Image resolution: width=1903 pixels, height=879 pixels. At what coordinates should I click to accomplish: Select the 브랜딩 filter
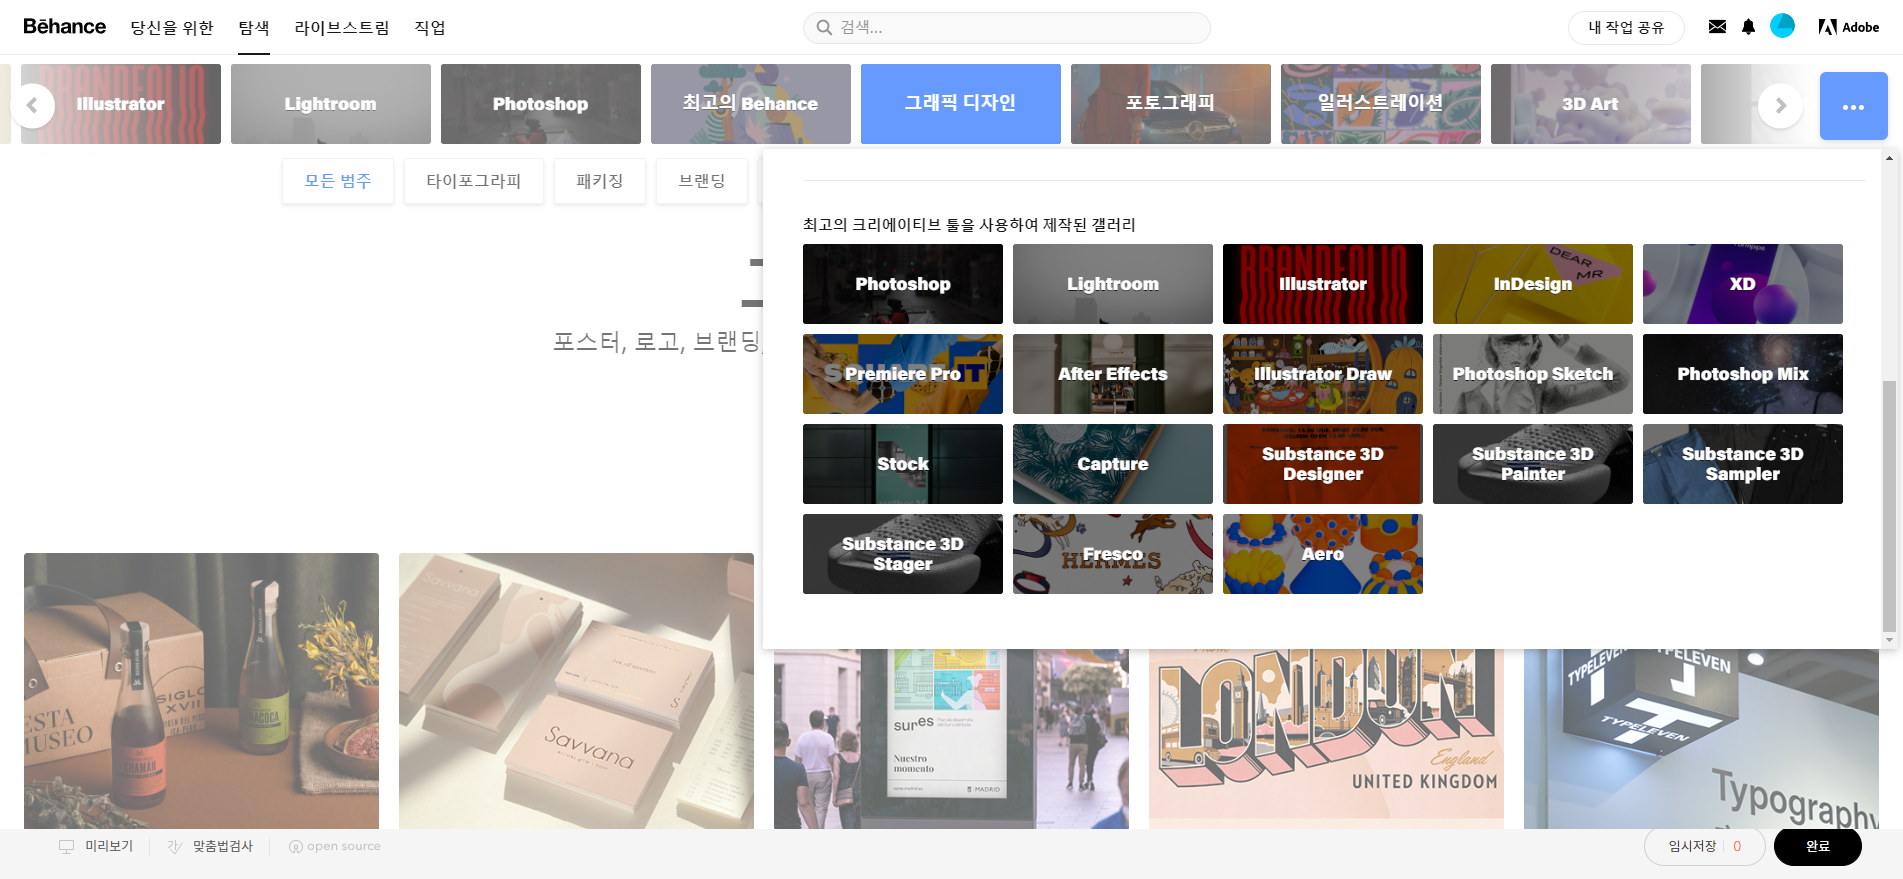point(702,181)
